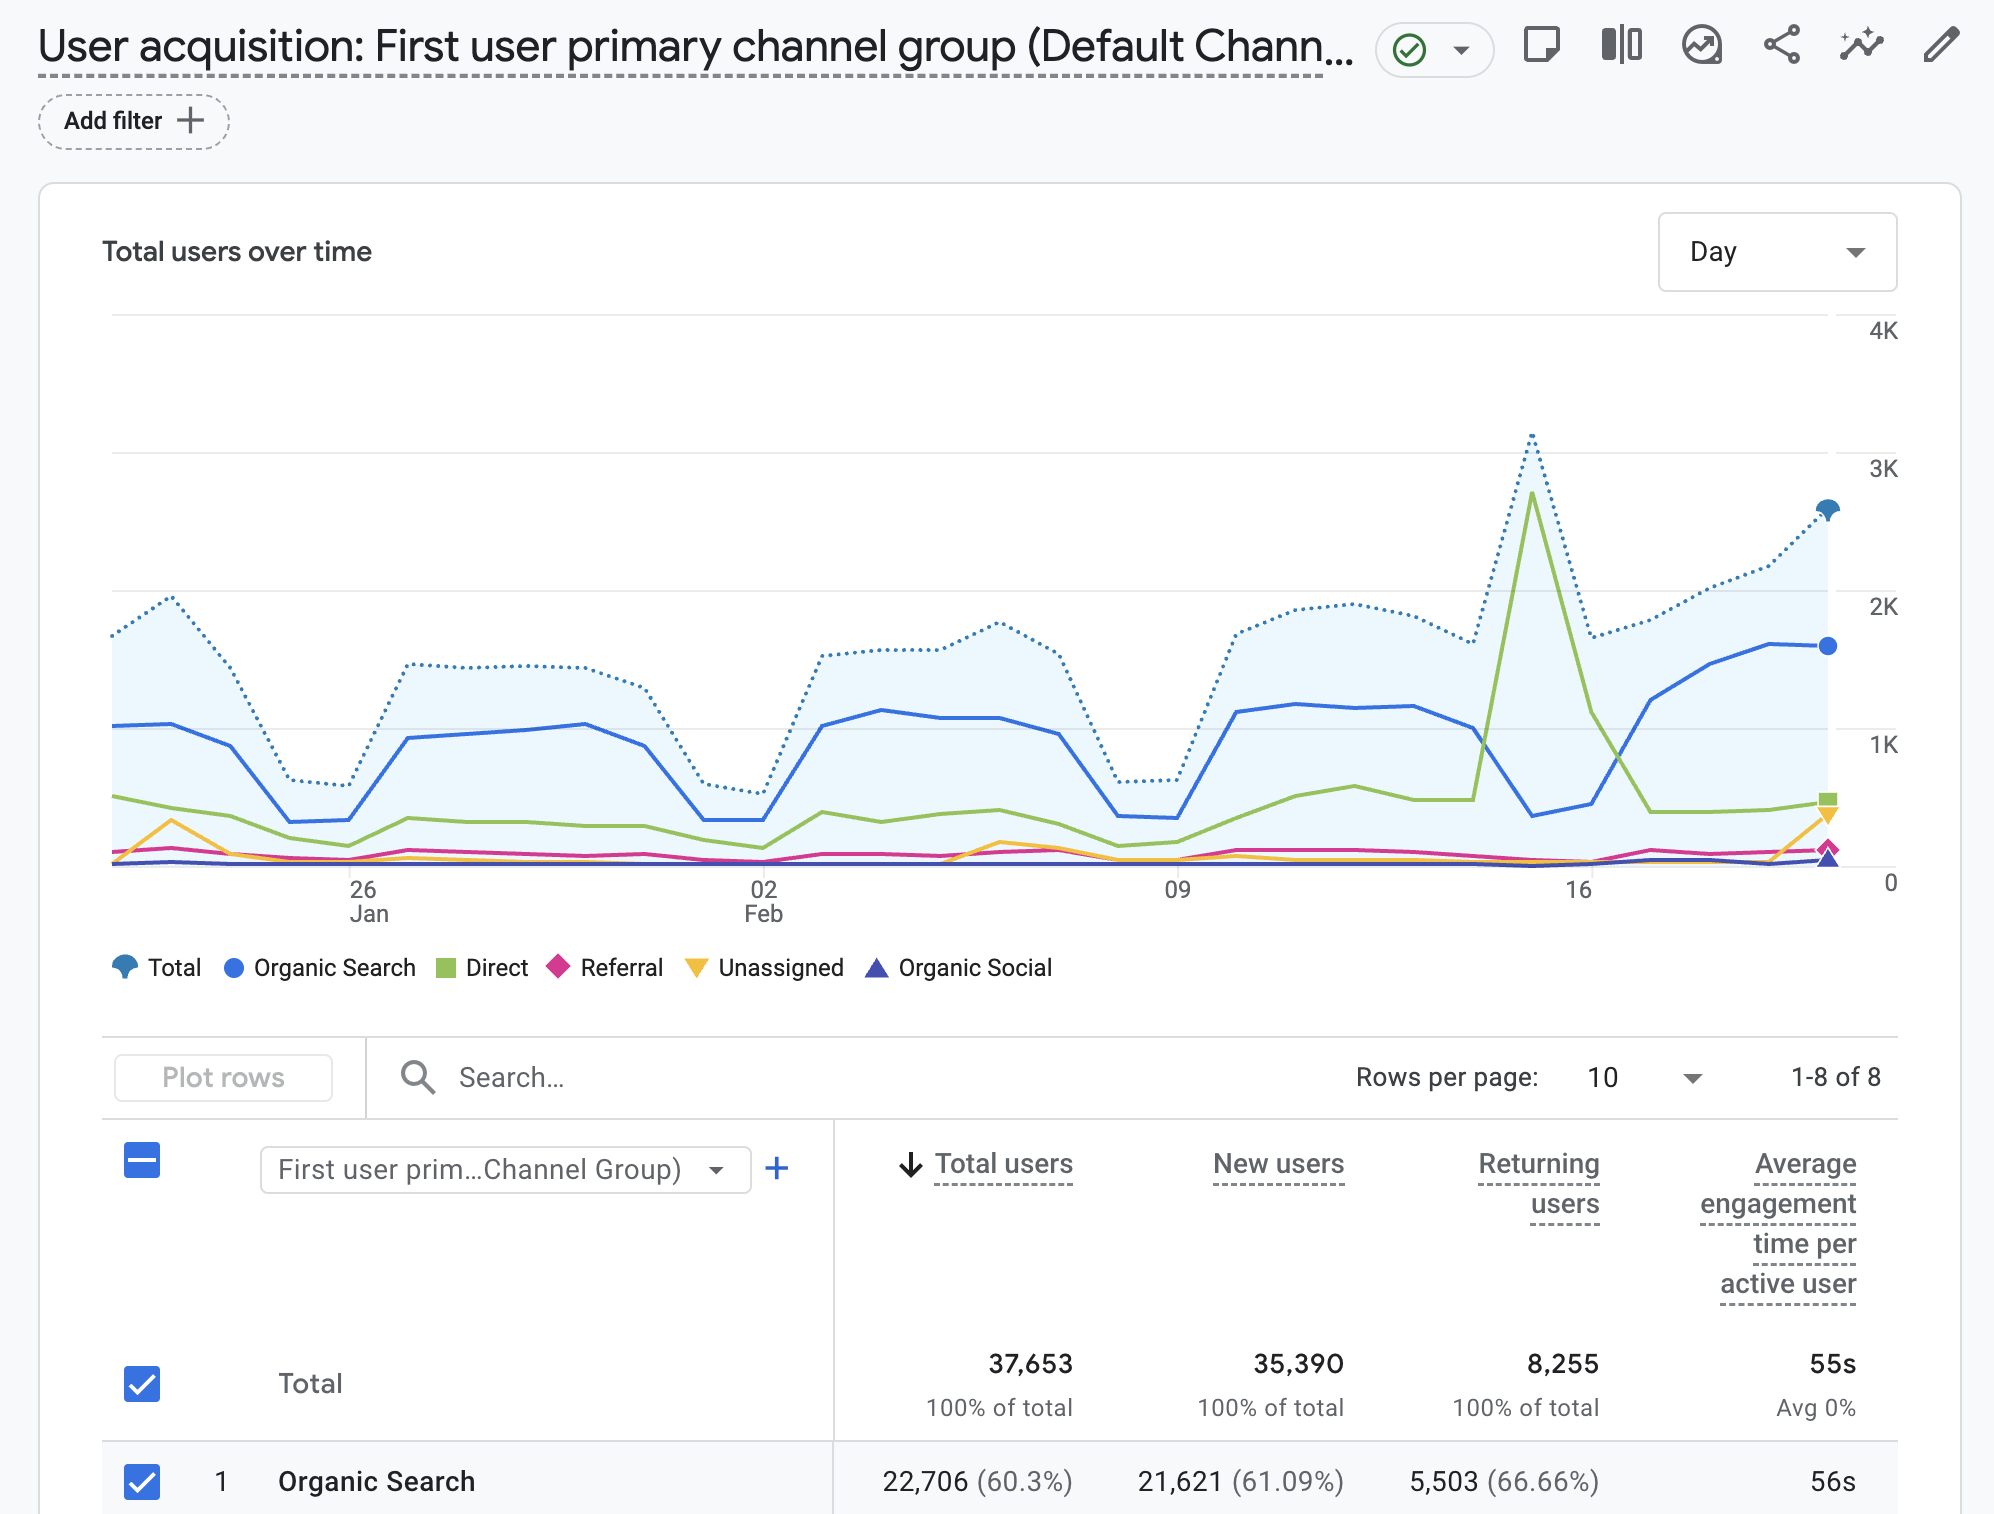The height and width of the screenshot is (1514, 1994).
Task: Click the '5,503 (66.66%)' returning users cell
Action: [1504, 1482]
